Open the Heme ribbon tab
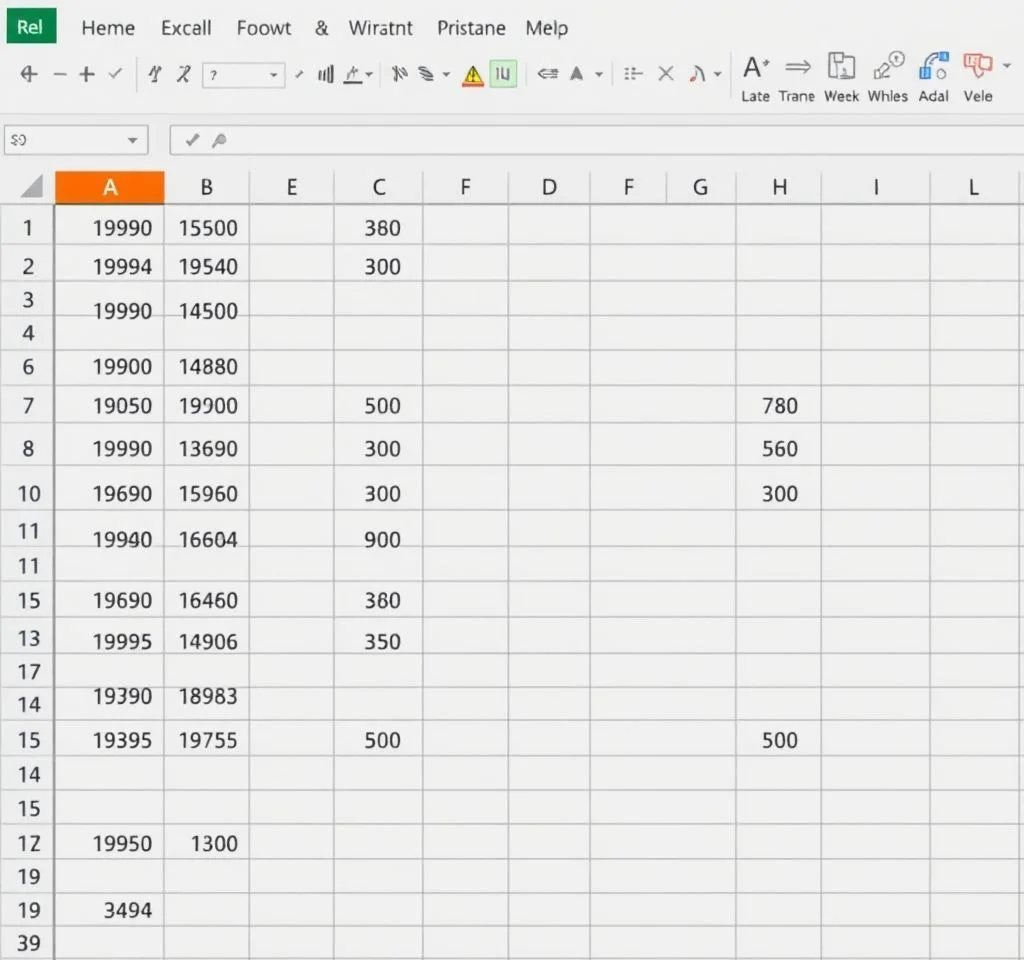1024x960 pixels. (x=108, y=28)
